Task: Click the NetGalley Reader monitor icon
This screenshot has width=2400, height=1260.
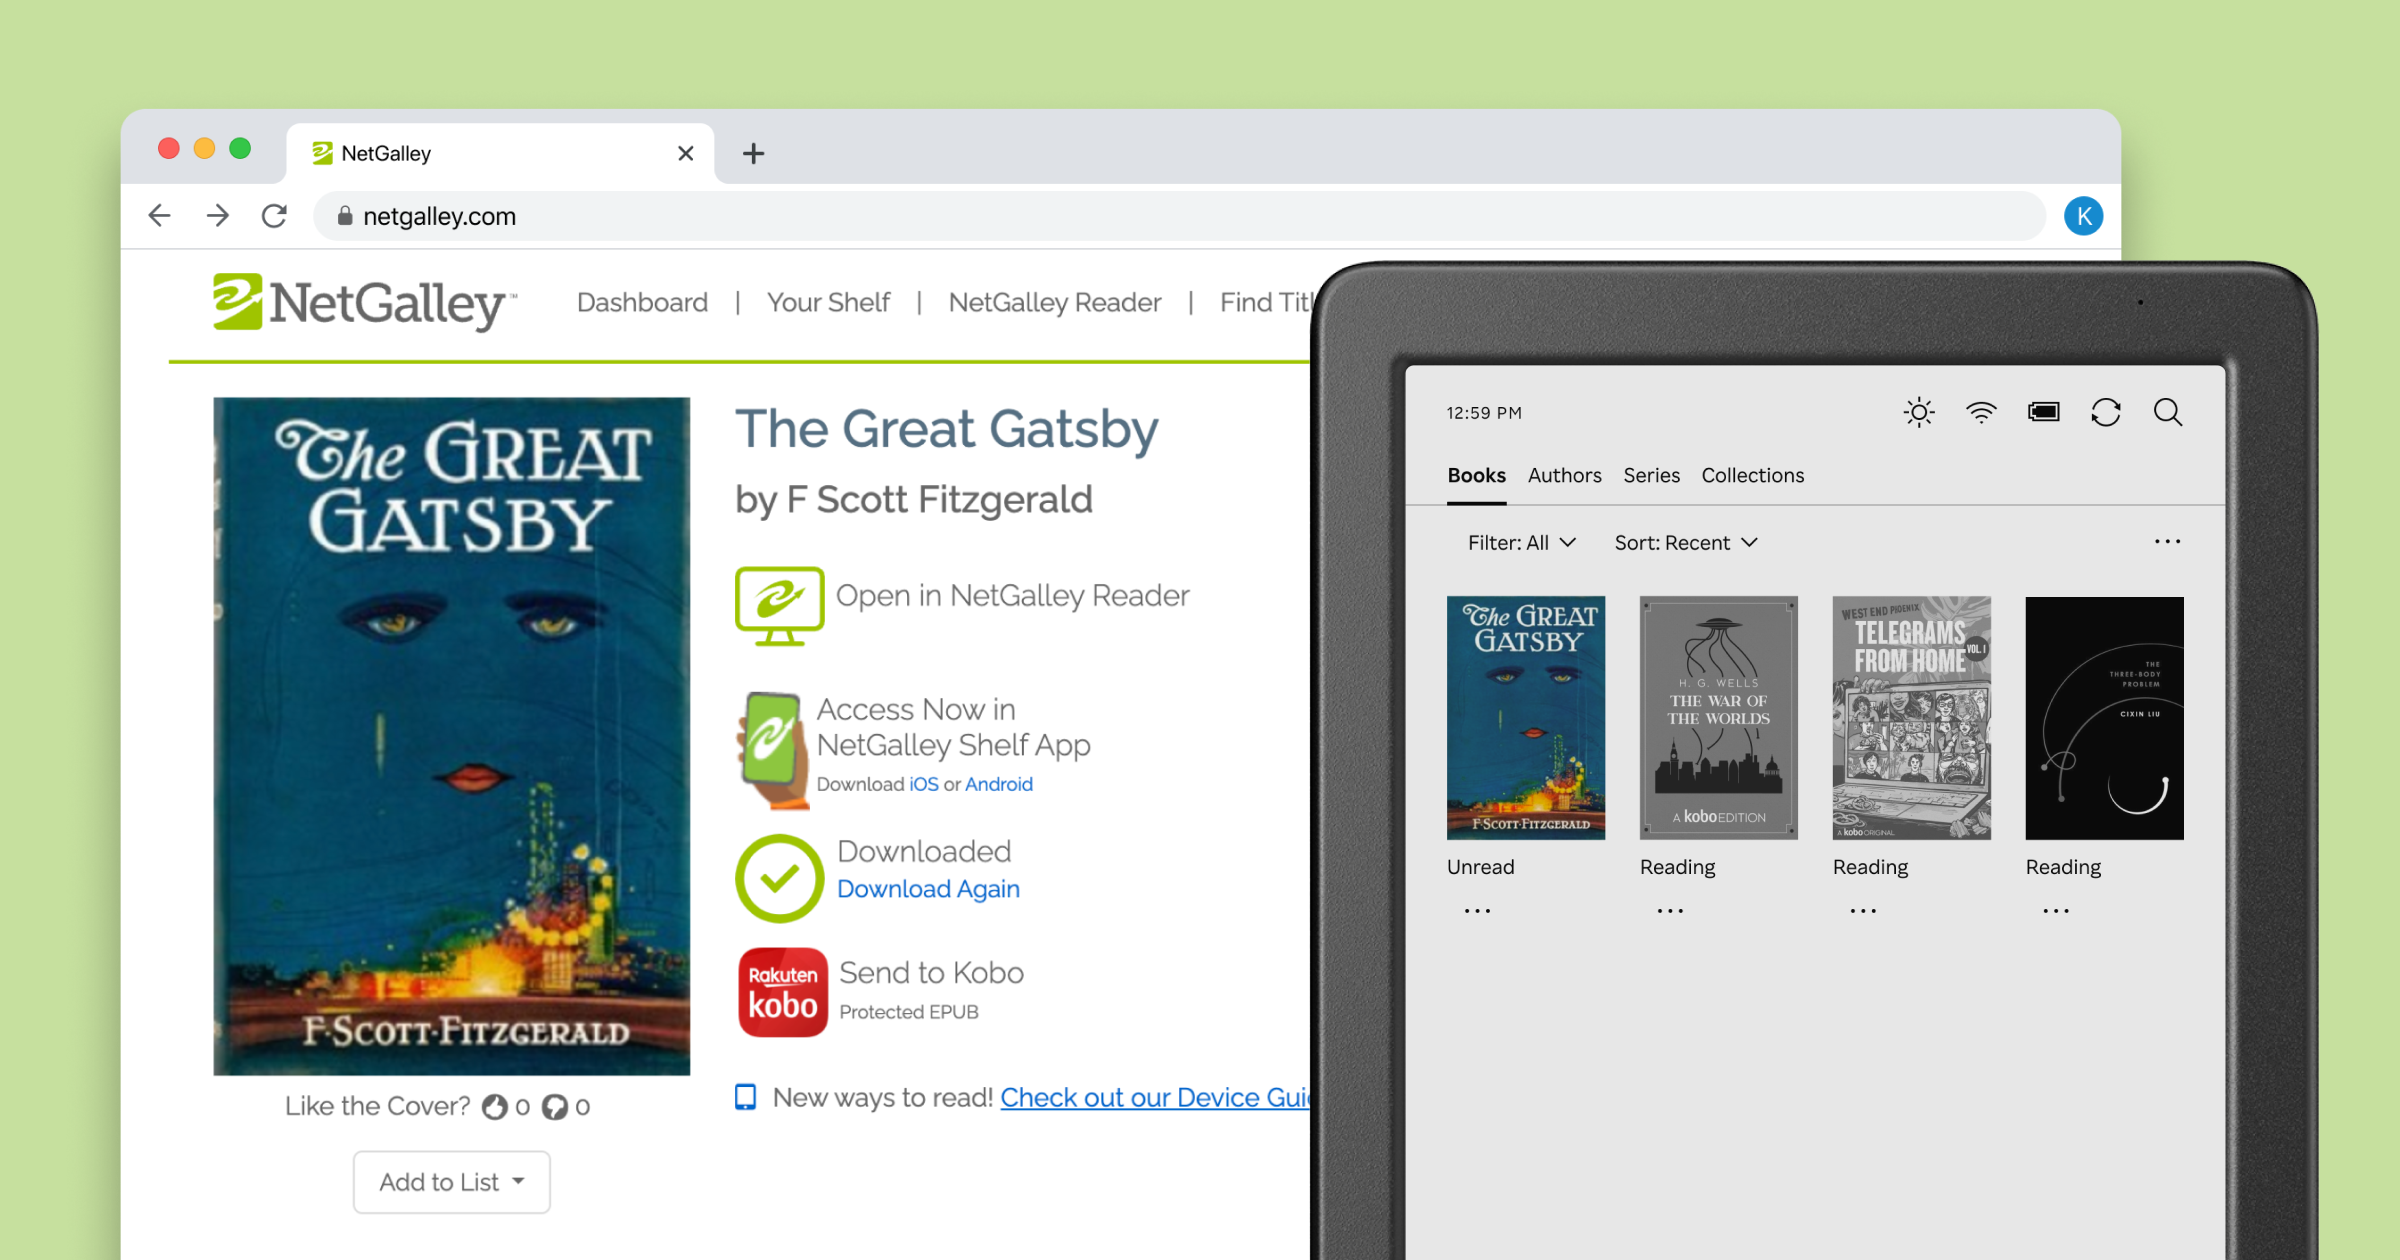Action: [x=779, y=606]
